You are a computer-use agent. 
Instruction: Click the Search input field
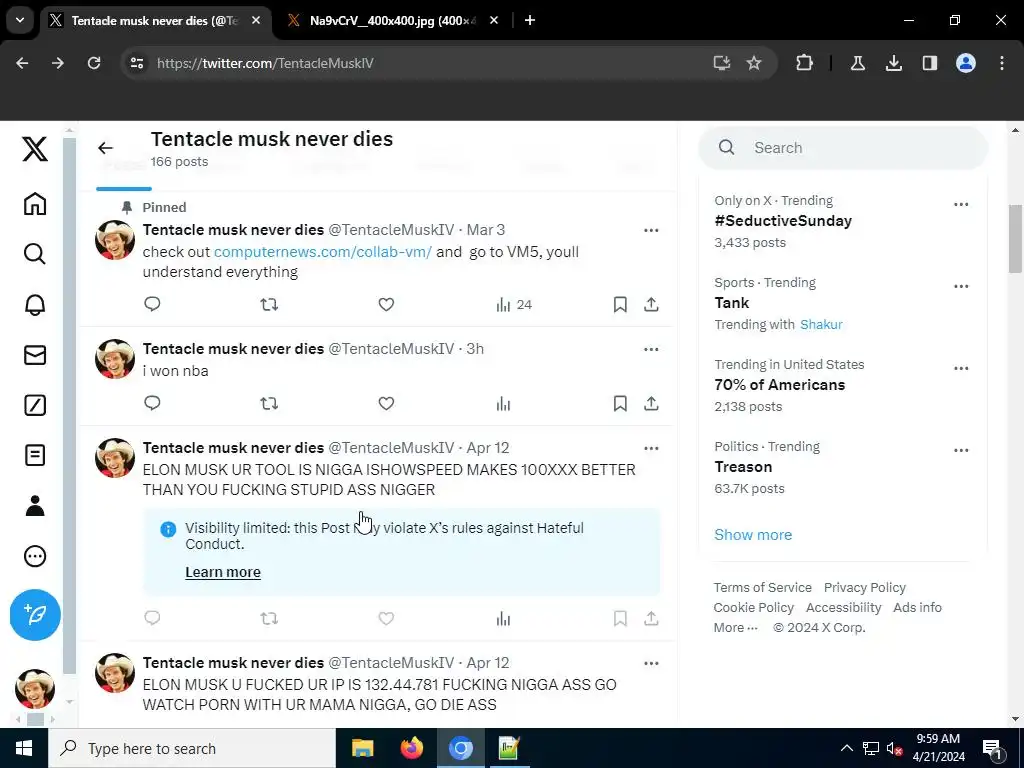click(843, 148)
